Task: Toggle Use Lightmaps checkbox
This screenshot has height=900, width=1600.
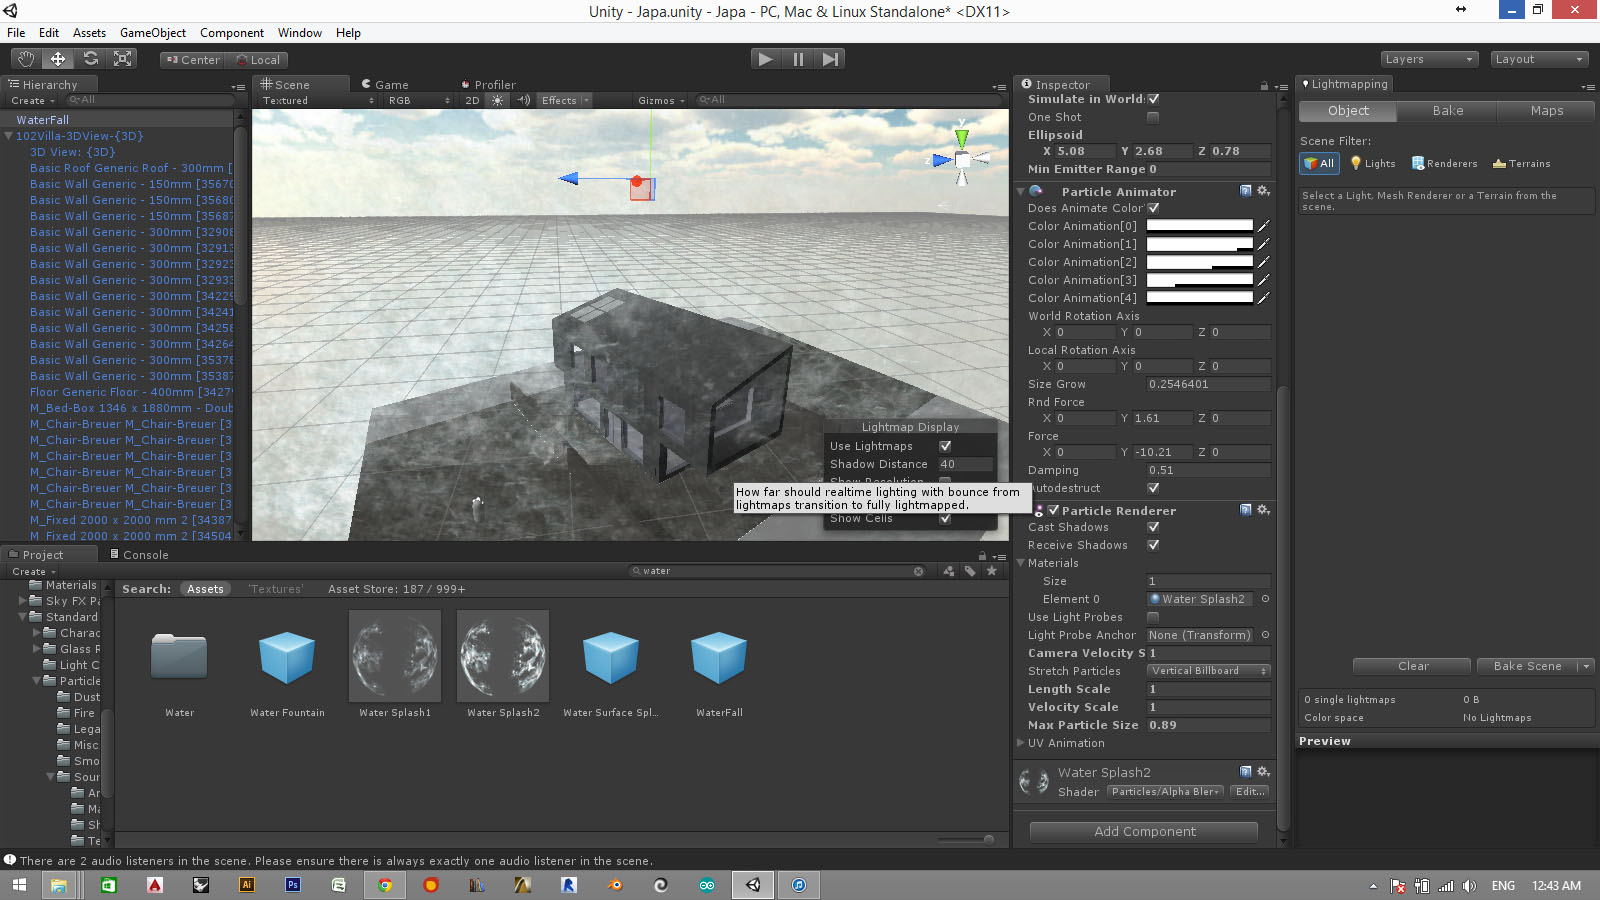Action: tap(945, 446)
